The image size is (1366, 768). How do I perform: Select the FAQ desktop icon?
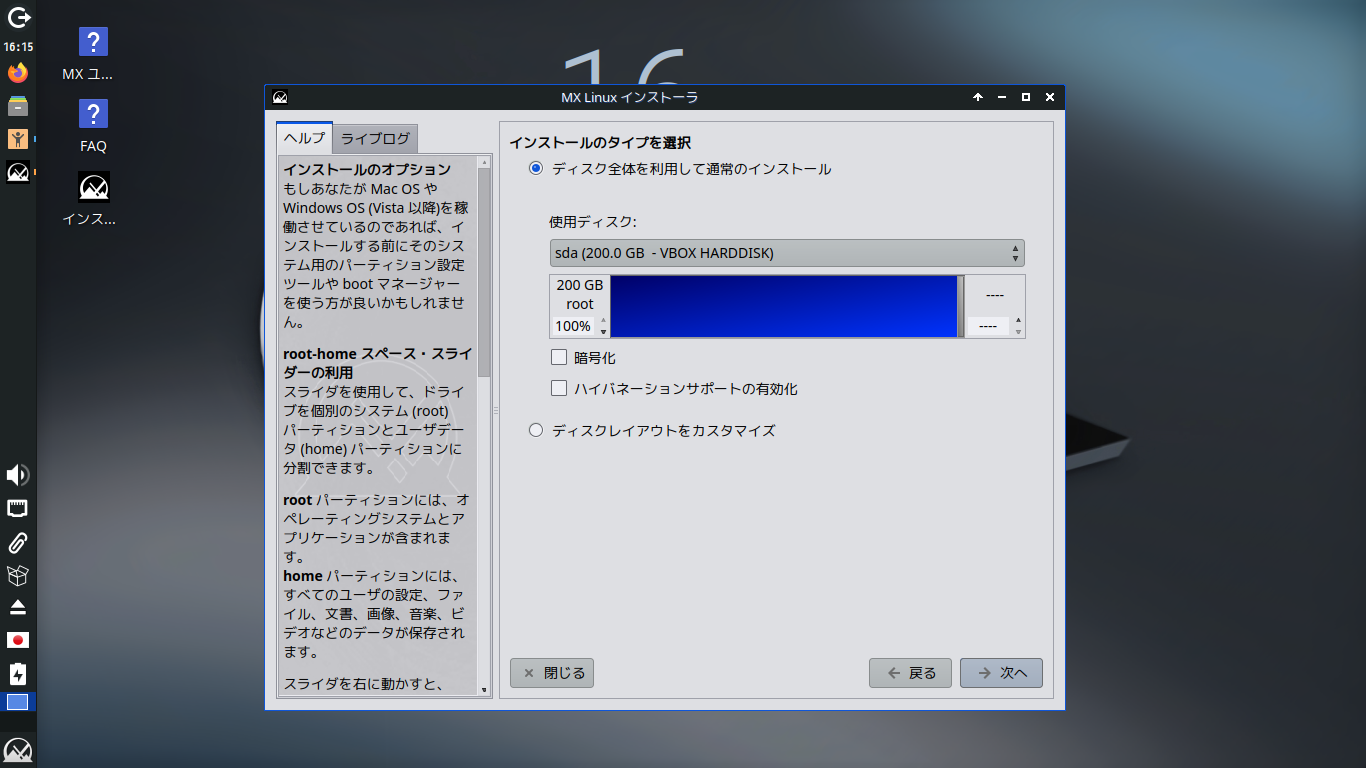(x=93, y=126)
